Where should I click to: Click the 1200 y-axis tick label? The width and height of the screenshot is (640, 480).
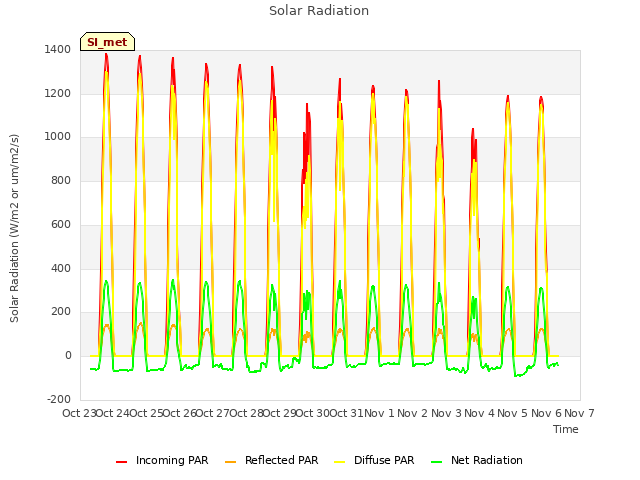point(58,93)
